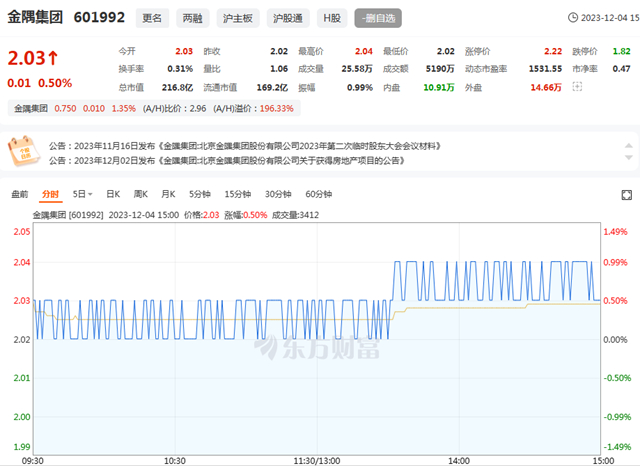Viewport: 640px width, 466px height.
Task: Click the H股 tag button
Action: [332, 18]
